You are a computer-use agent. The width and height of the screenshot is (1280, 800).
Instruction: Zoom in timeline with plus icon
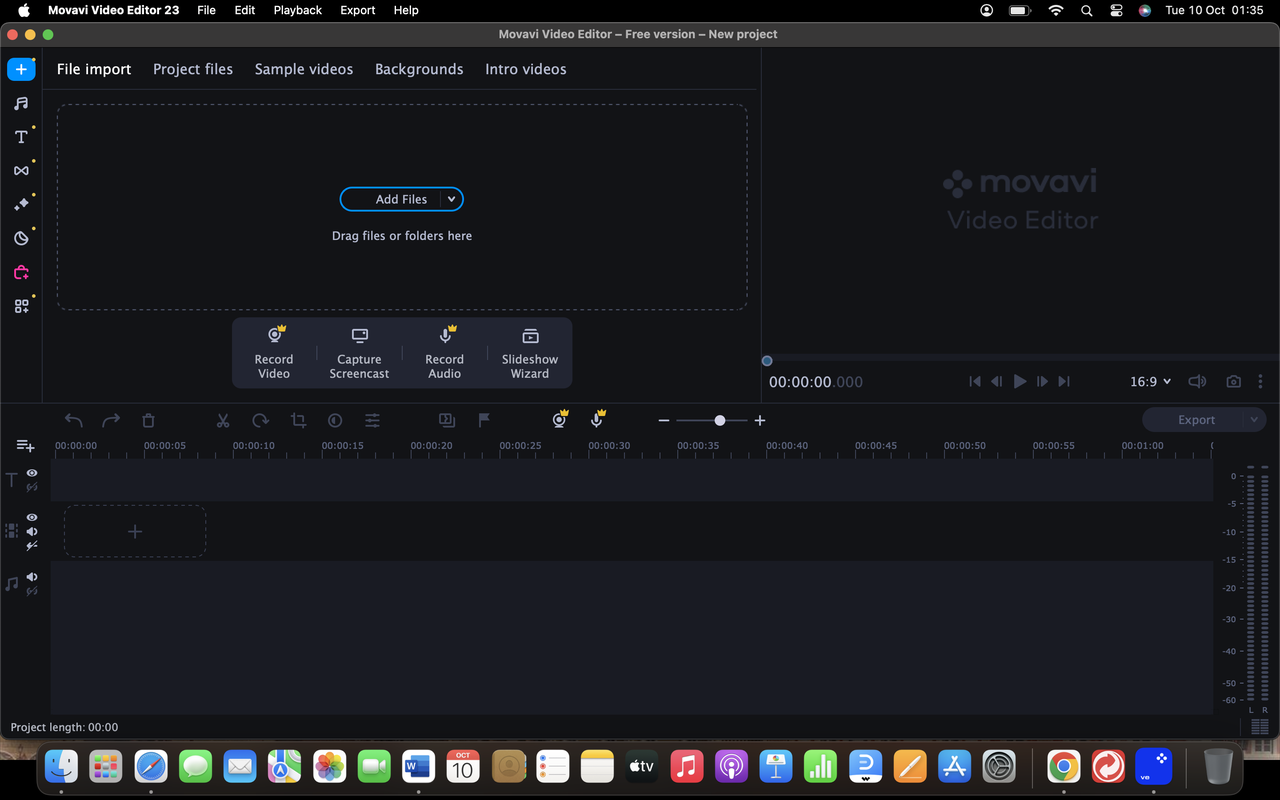(x=760, y=421)
